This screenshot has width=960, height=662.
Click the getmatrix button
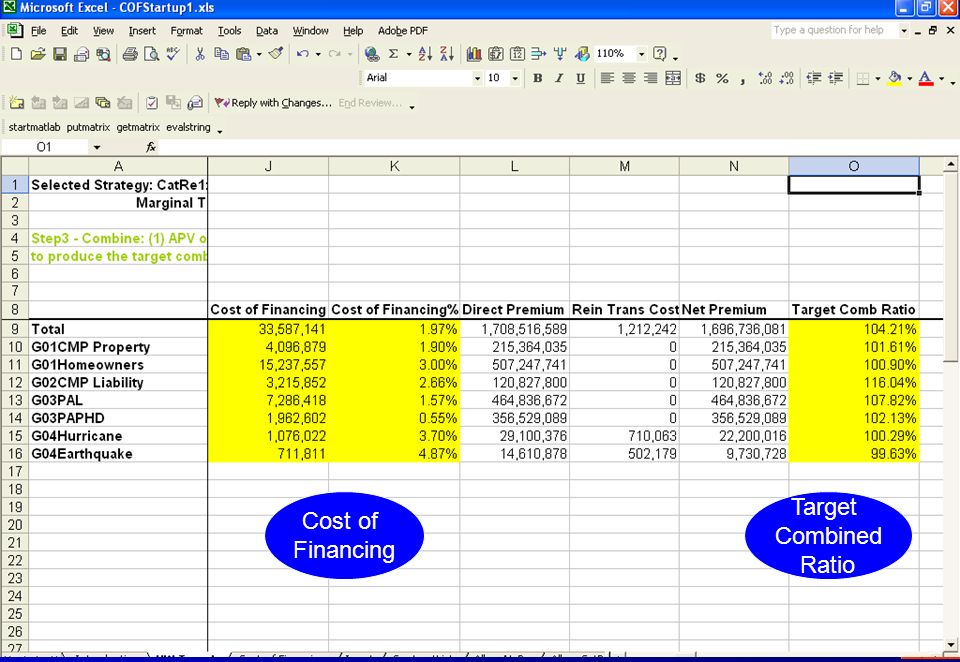pos(138,127)
